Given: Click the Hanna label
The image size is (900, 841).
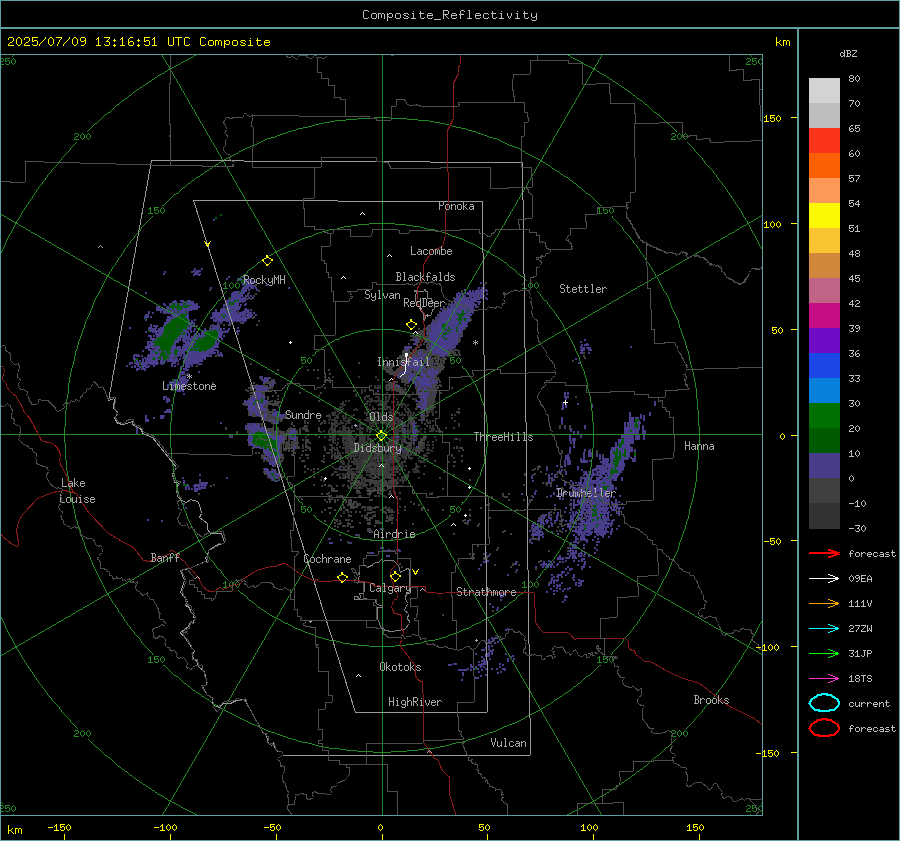Looking at the screenshot, I should 699,446.
